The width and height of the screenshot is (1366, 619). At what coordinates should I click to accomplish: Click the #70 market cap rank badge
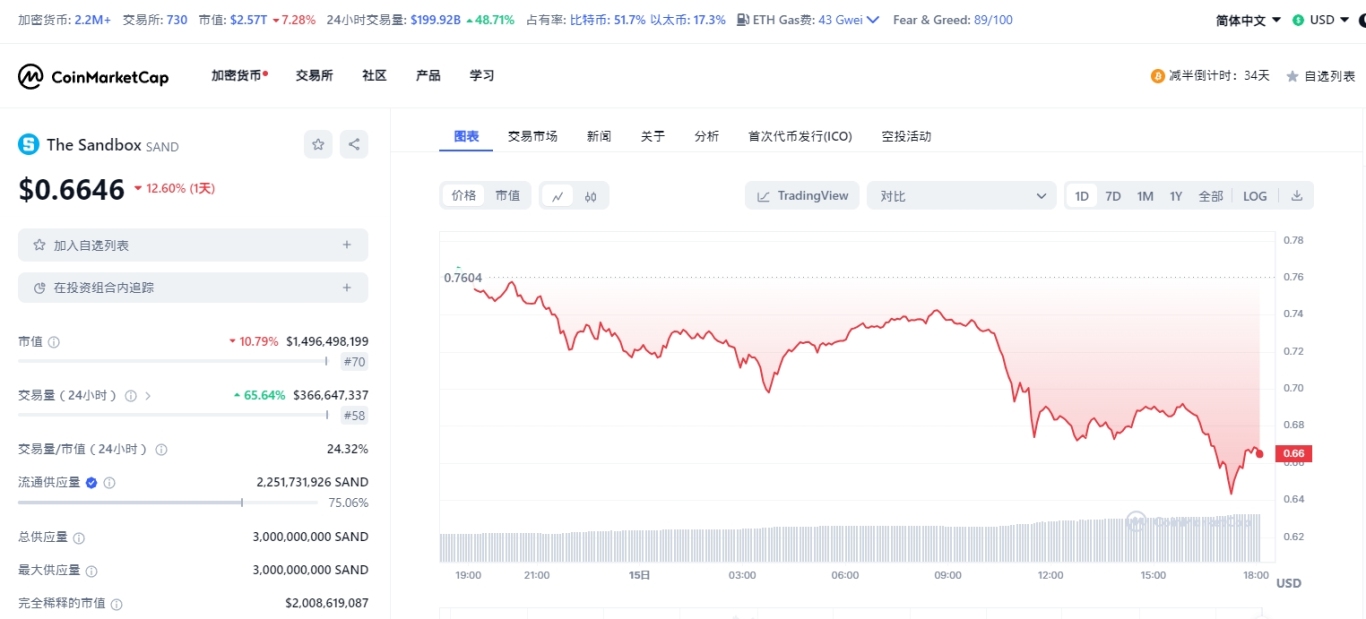[x=354, y=362]
